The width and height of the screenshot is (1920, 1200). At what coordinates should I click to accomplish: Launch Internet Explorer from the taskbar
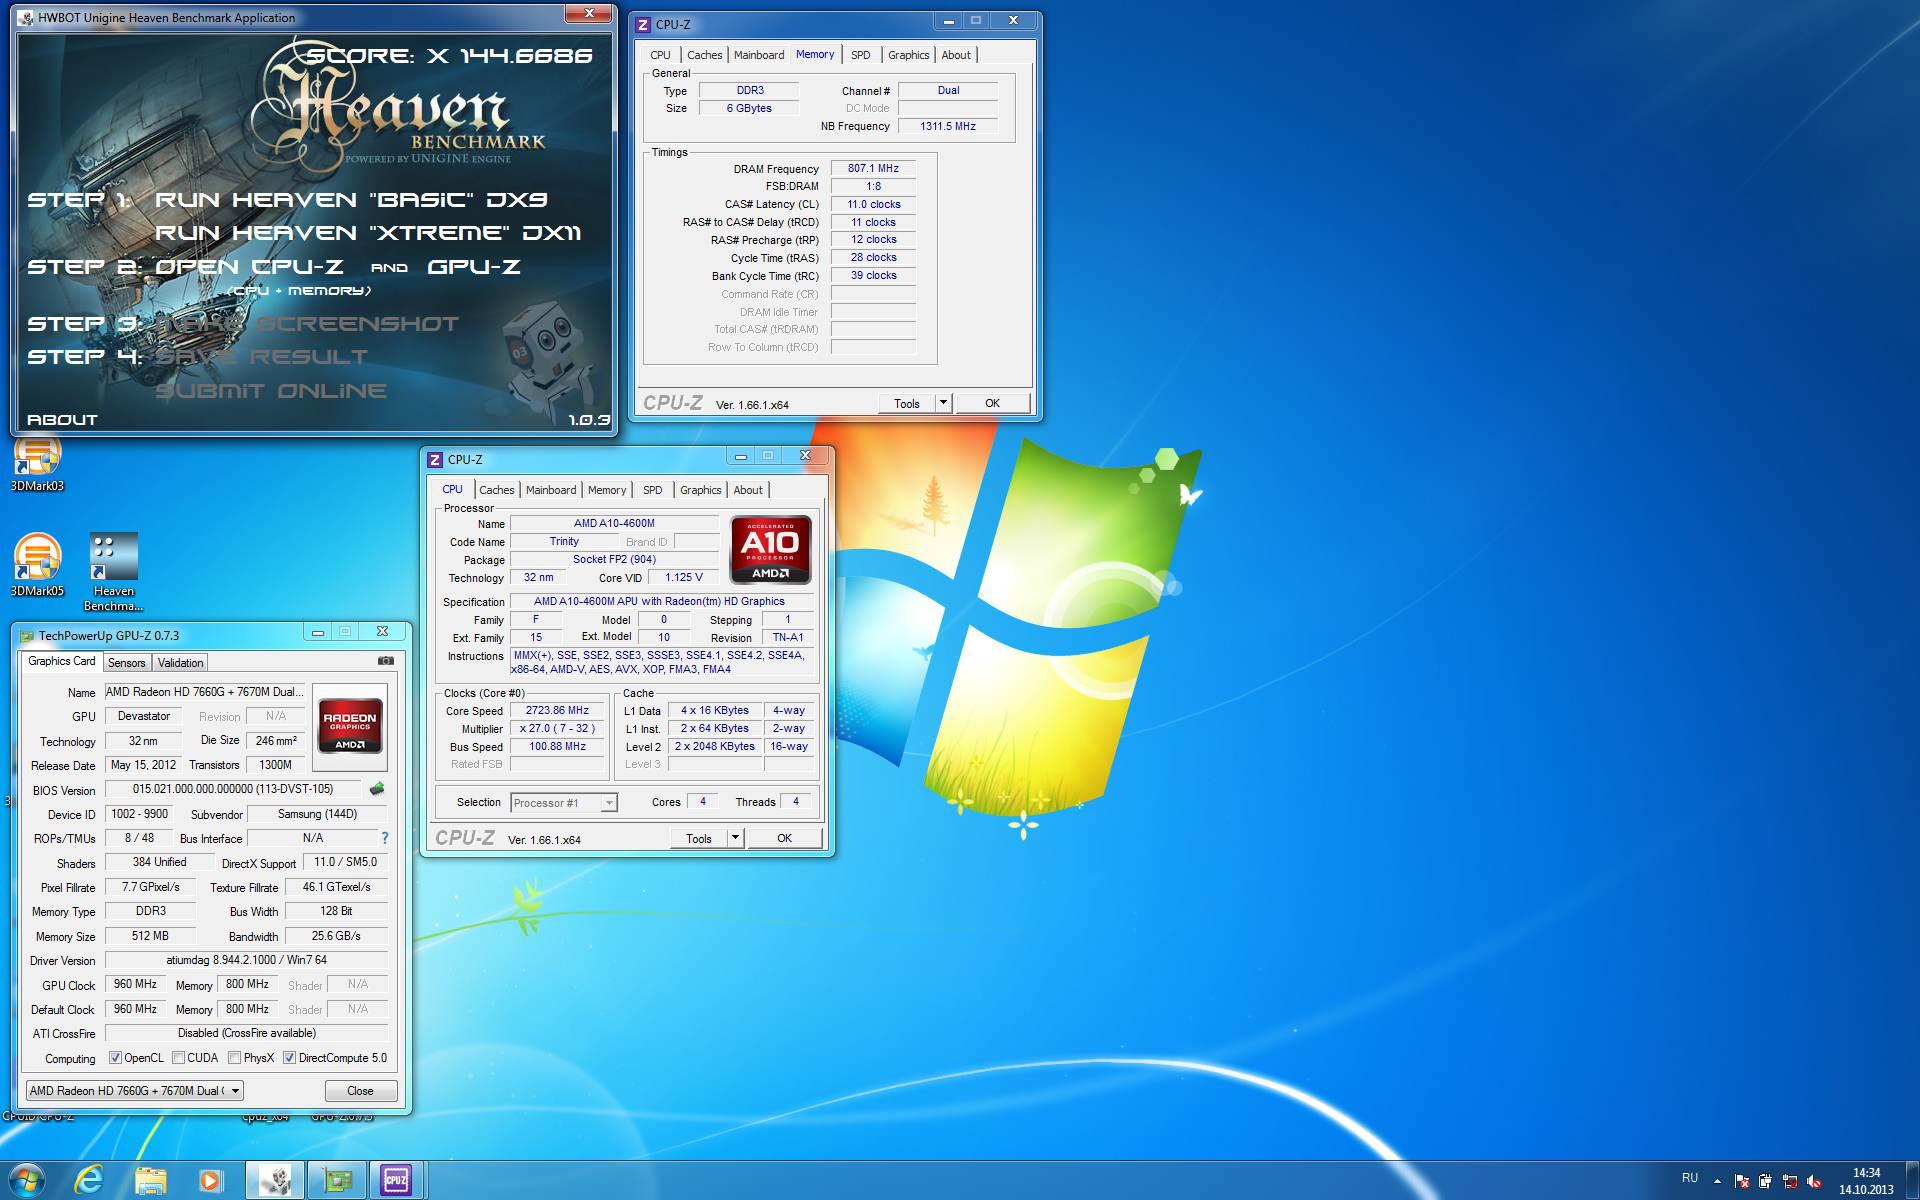click(x=89, y=1181)
